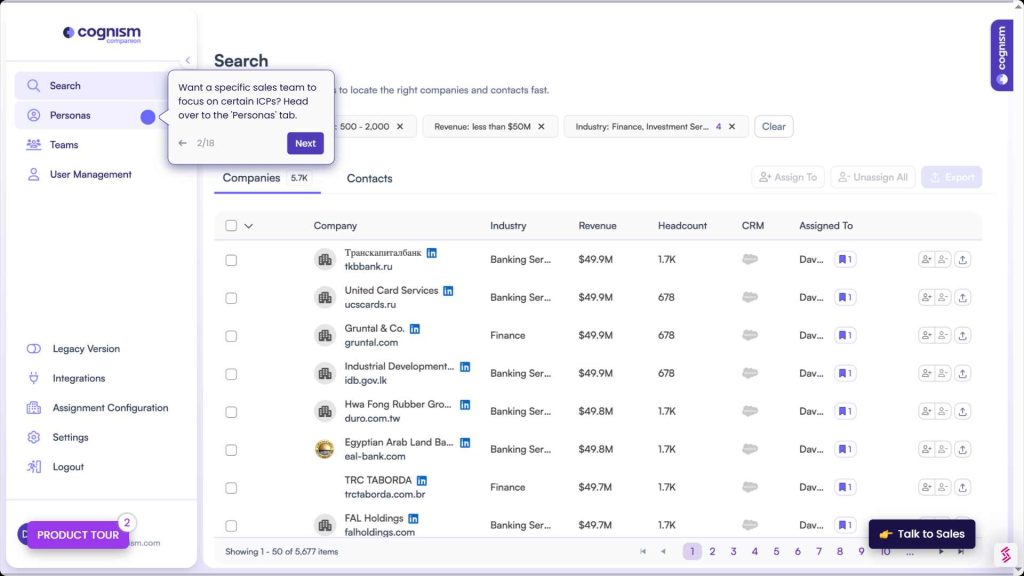The image size is (1024, 576).
Task: Click the unassign-user icon on United Card Services row
Action: (x=940, y=297)
